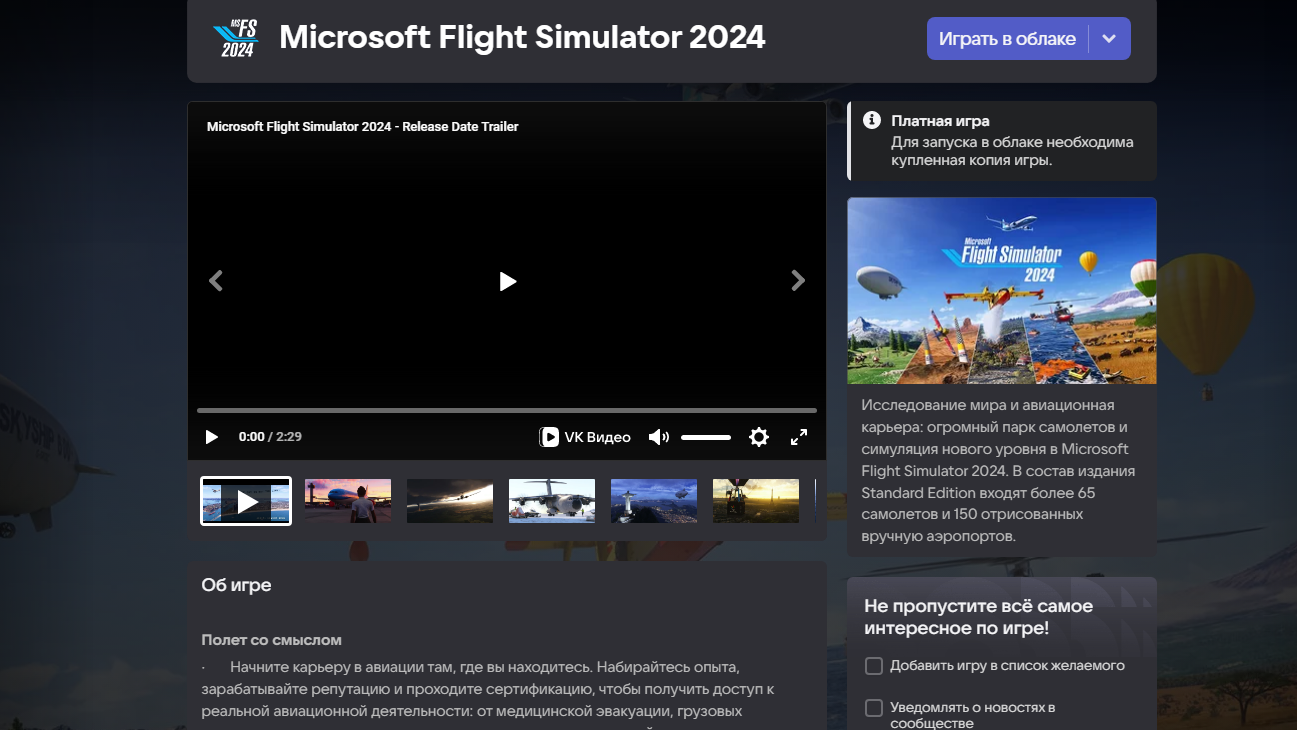Click the video volume slider
The height and width of the screenshot is (730, 1297).
[706, 437]
